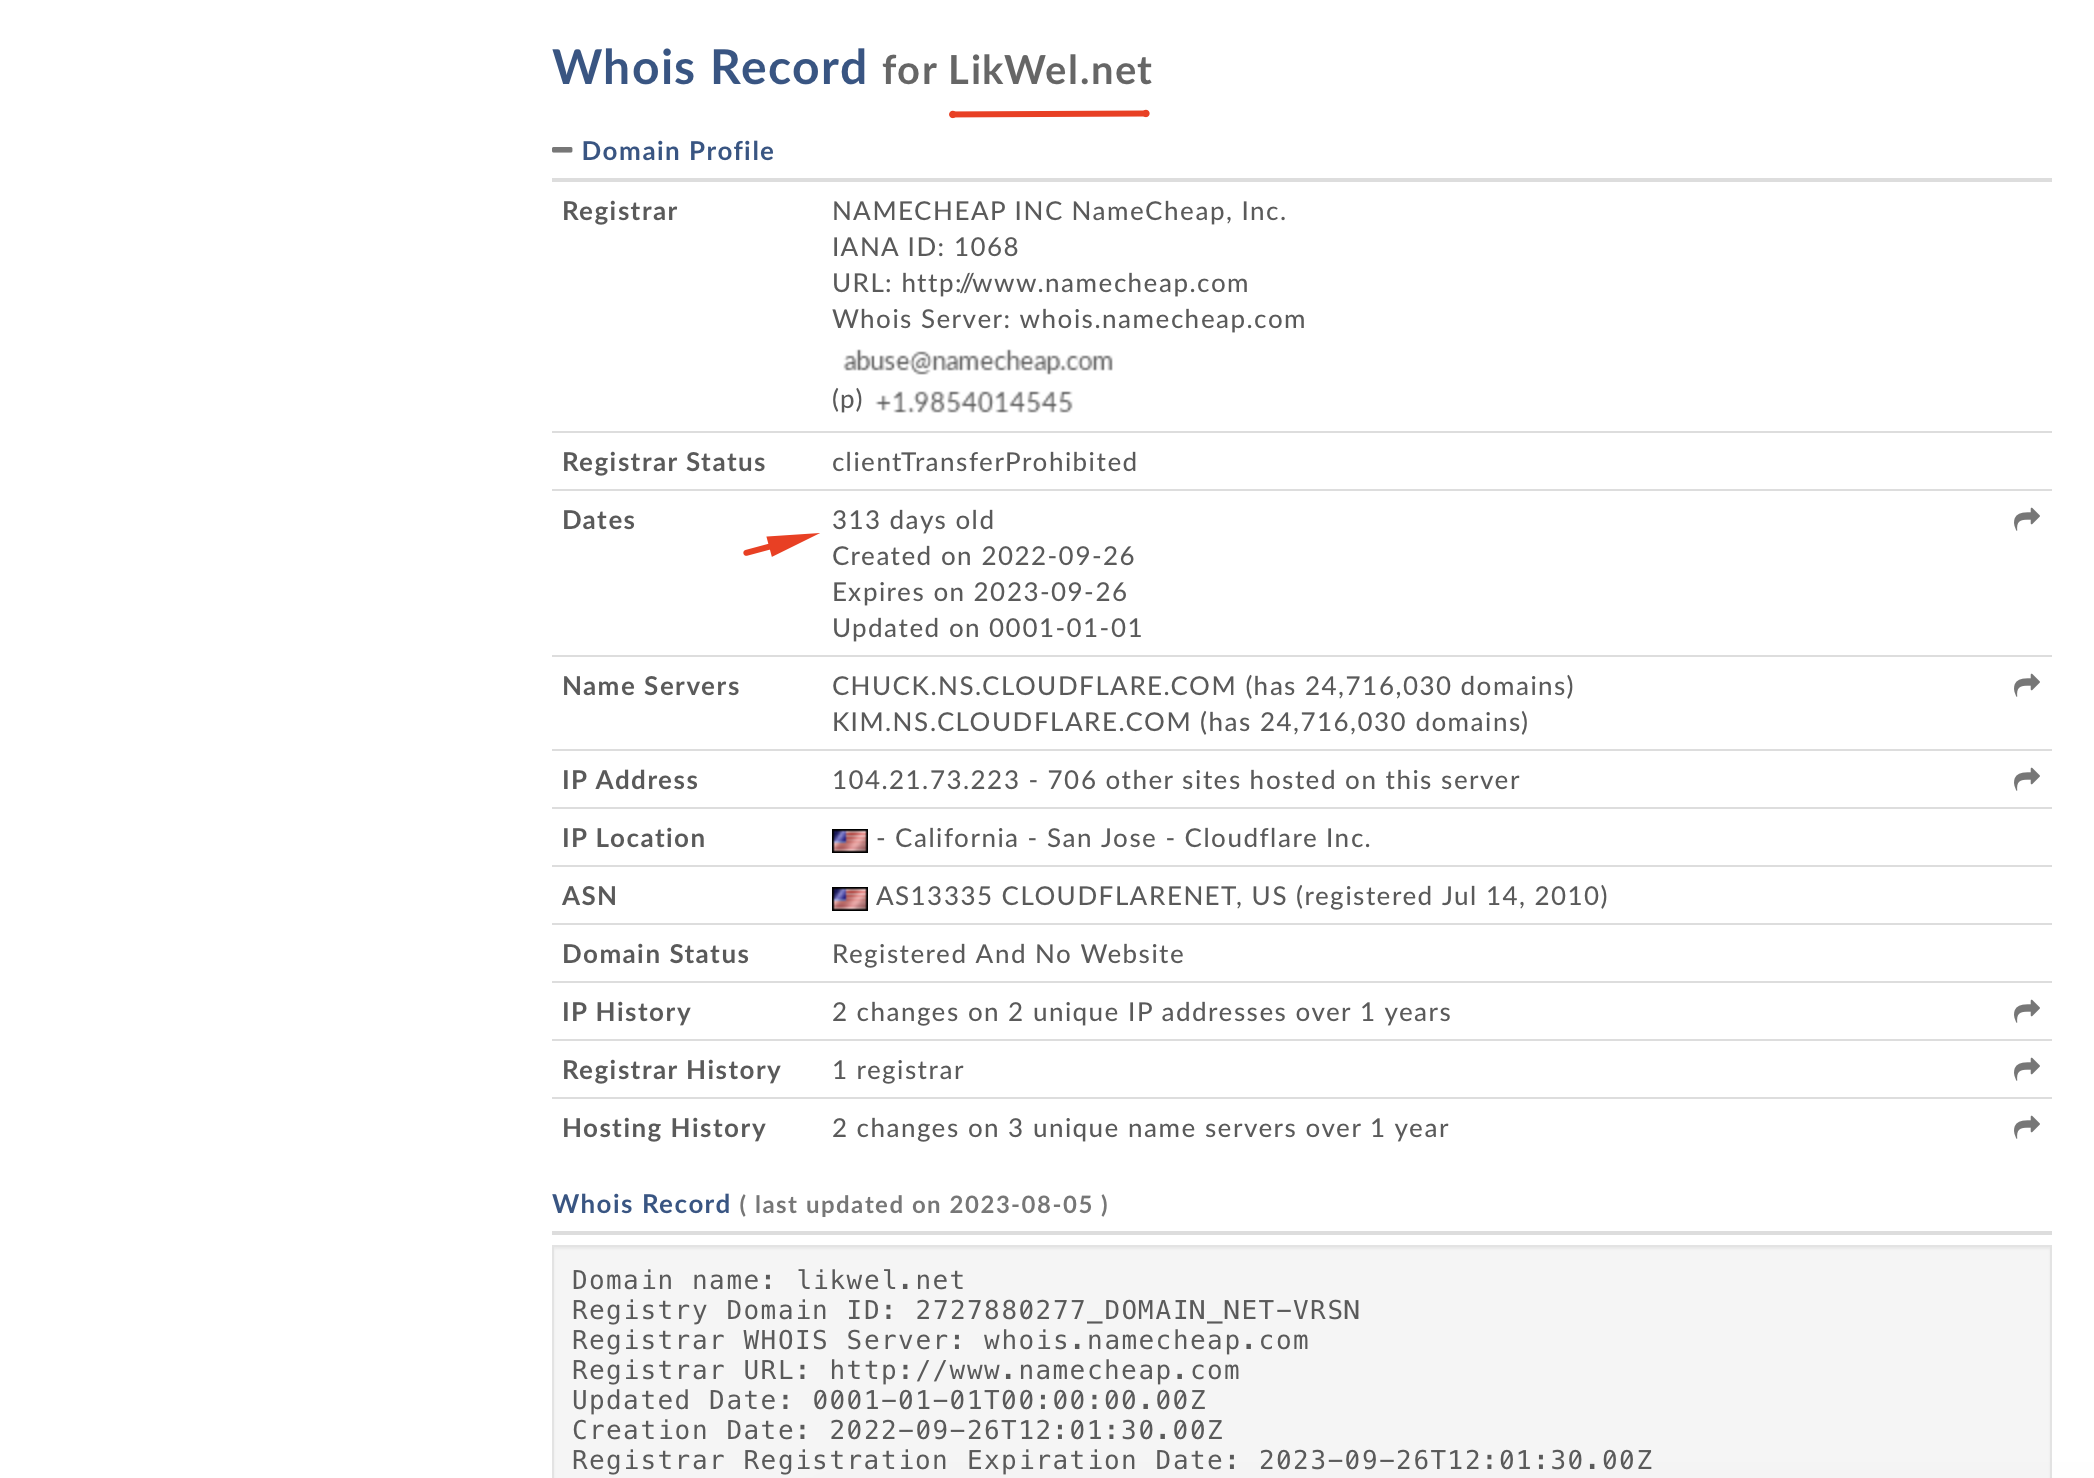Click the LikWel.net domain title
The width and height of the screenshot is (2094, 1478).
pos(1049,71)
